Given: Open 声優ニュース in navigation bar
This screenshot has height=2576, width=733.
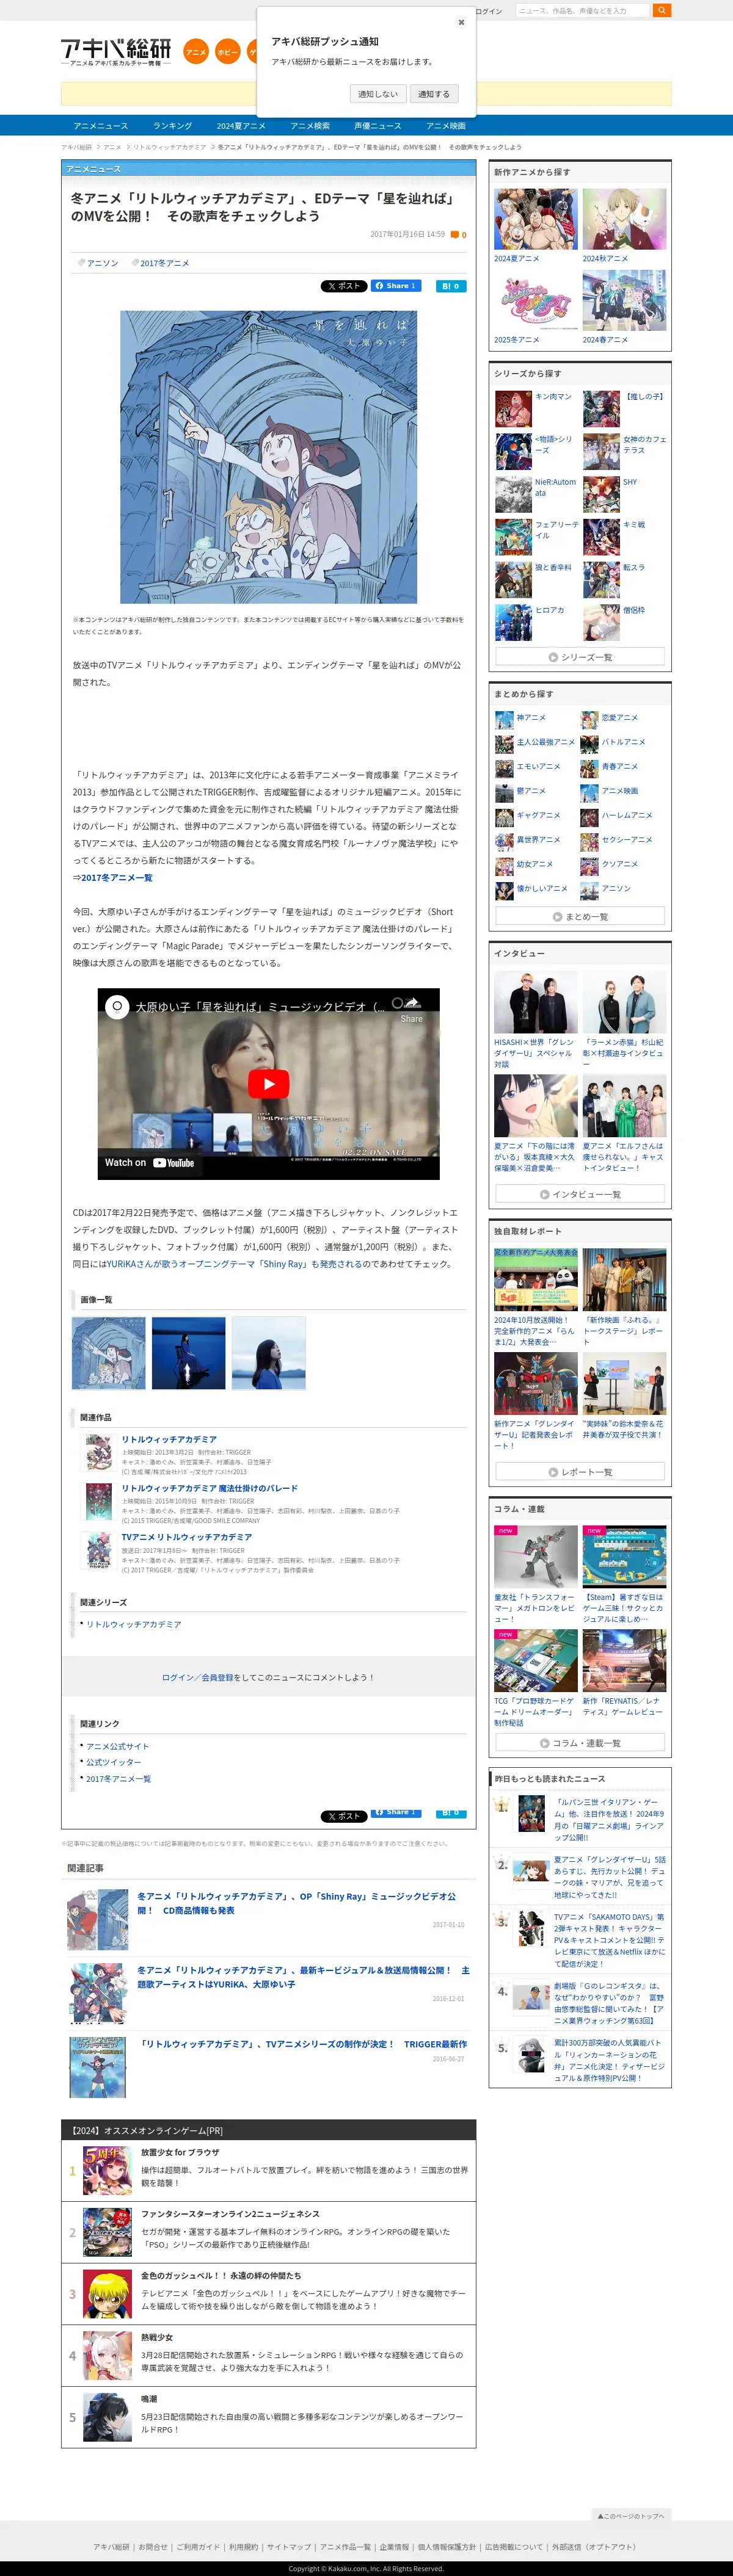Looking at the screenshot, I should 378,126.
